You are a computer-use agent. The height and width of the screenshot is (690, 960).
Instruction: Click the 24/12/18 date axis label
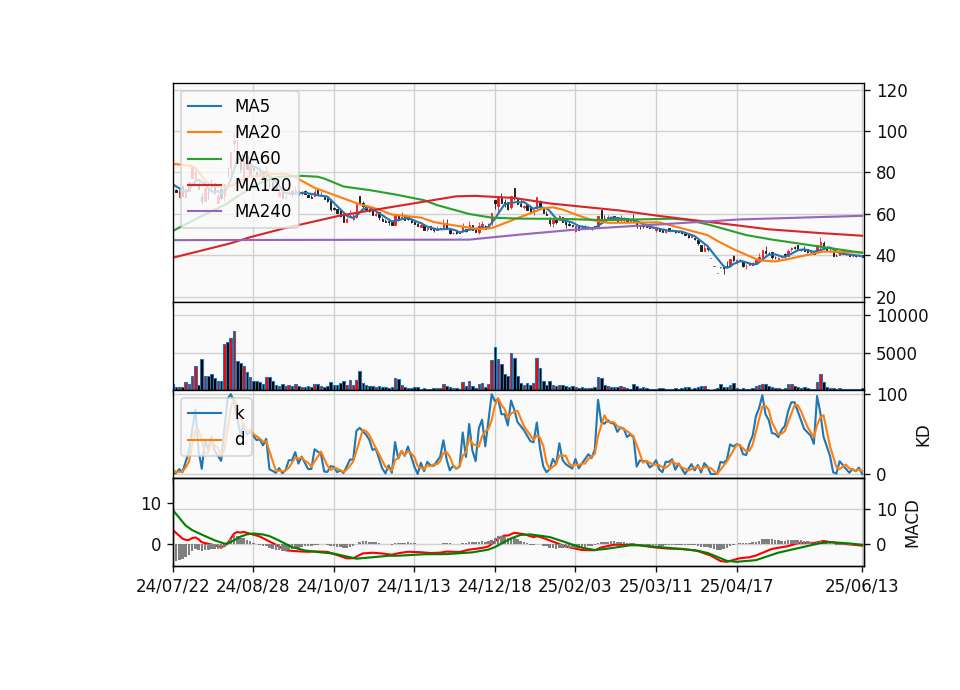tap(495, 586)
